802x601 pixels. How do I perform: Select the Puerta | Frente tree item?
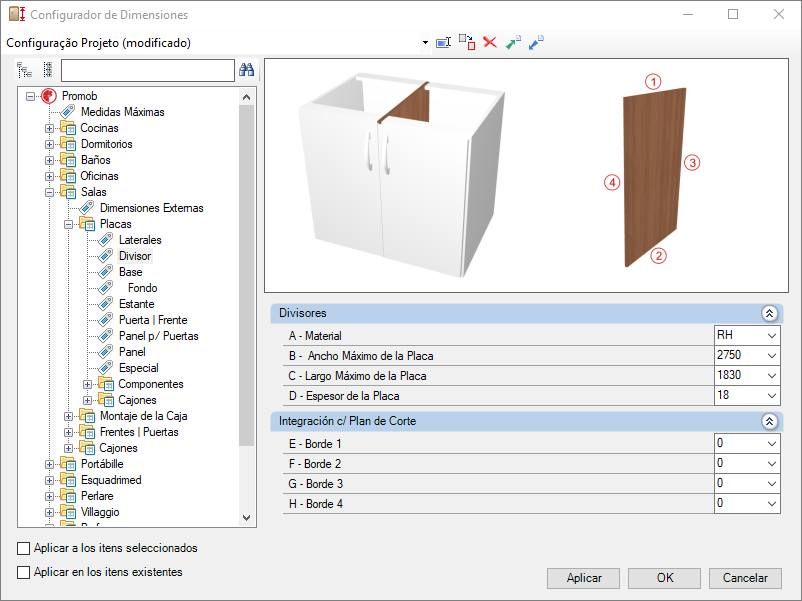coord(153,320)
